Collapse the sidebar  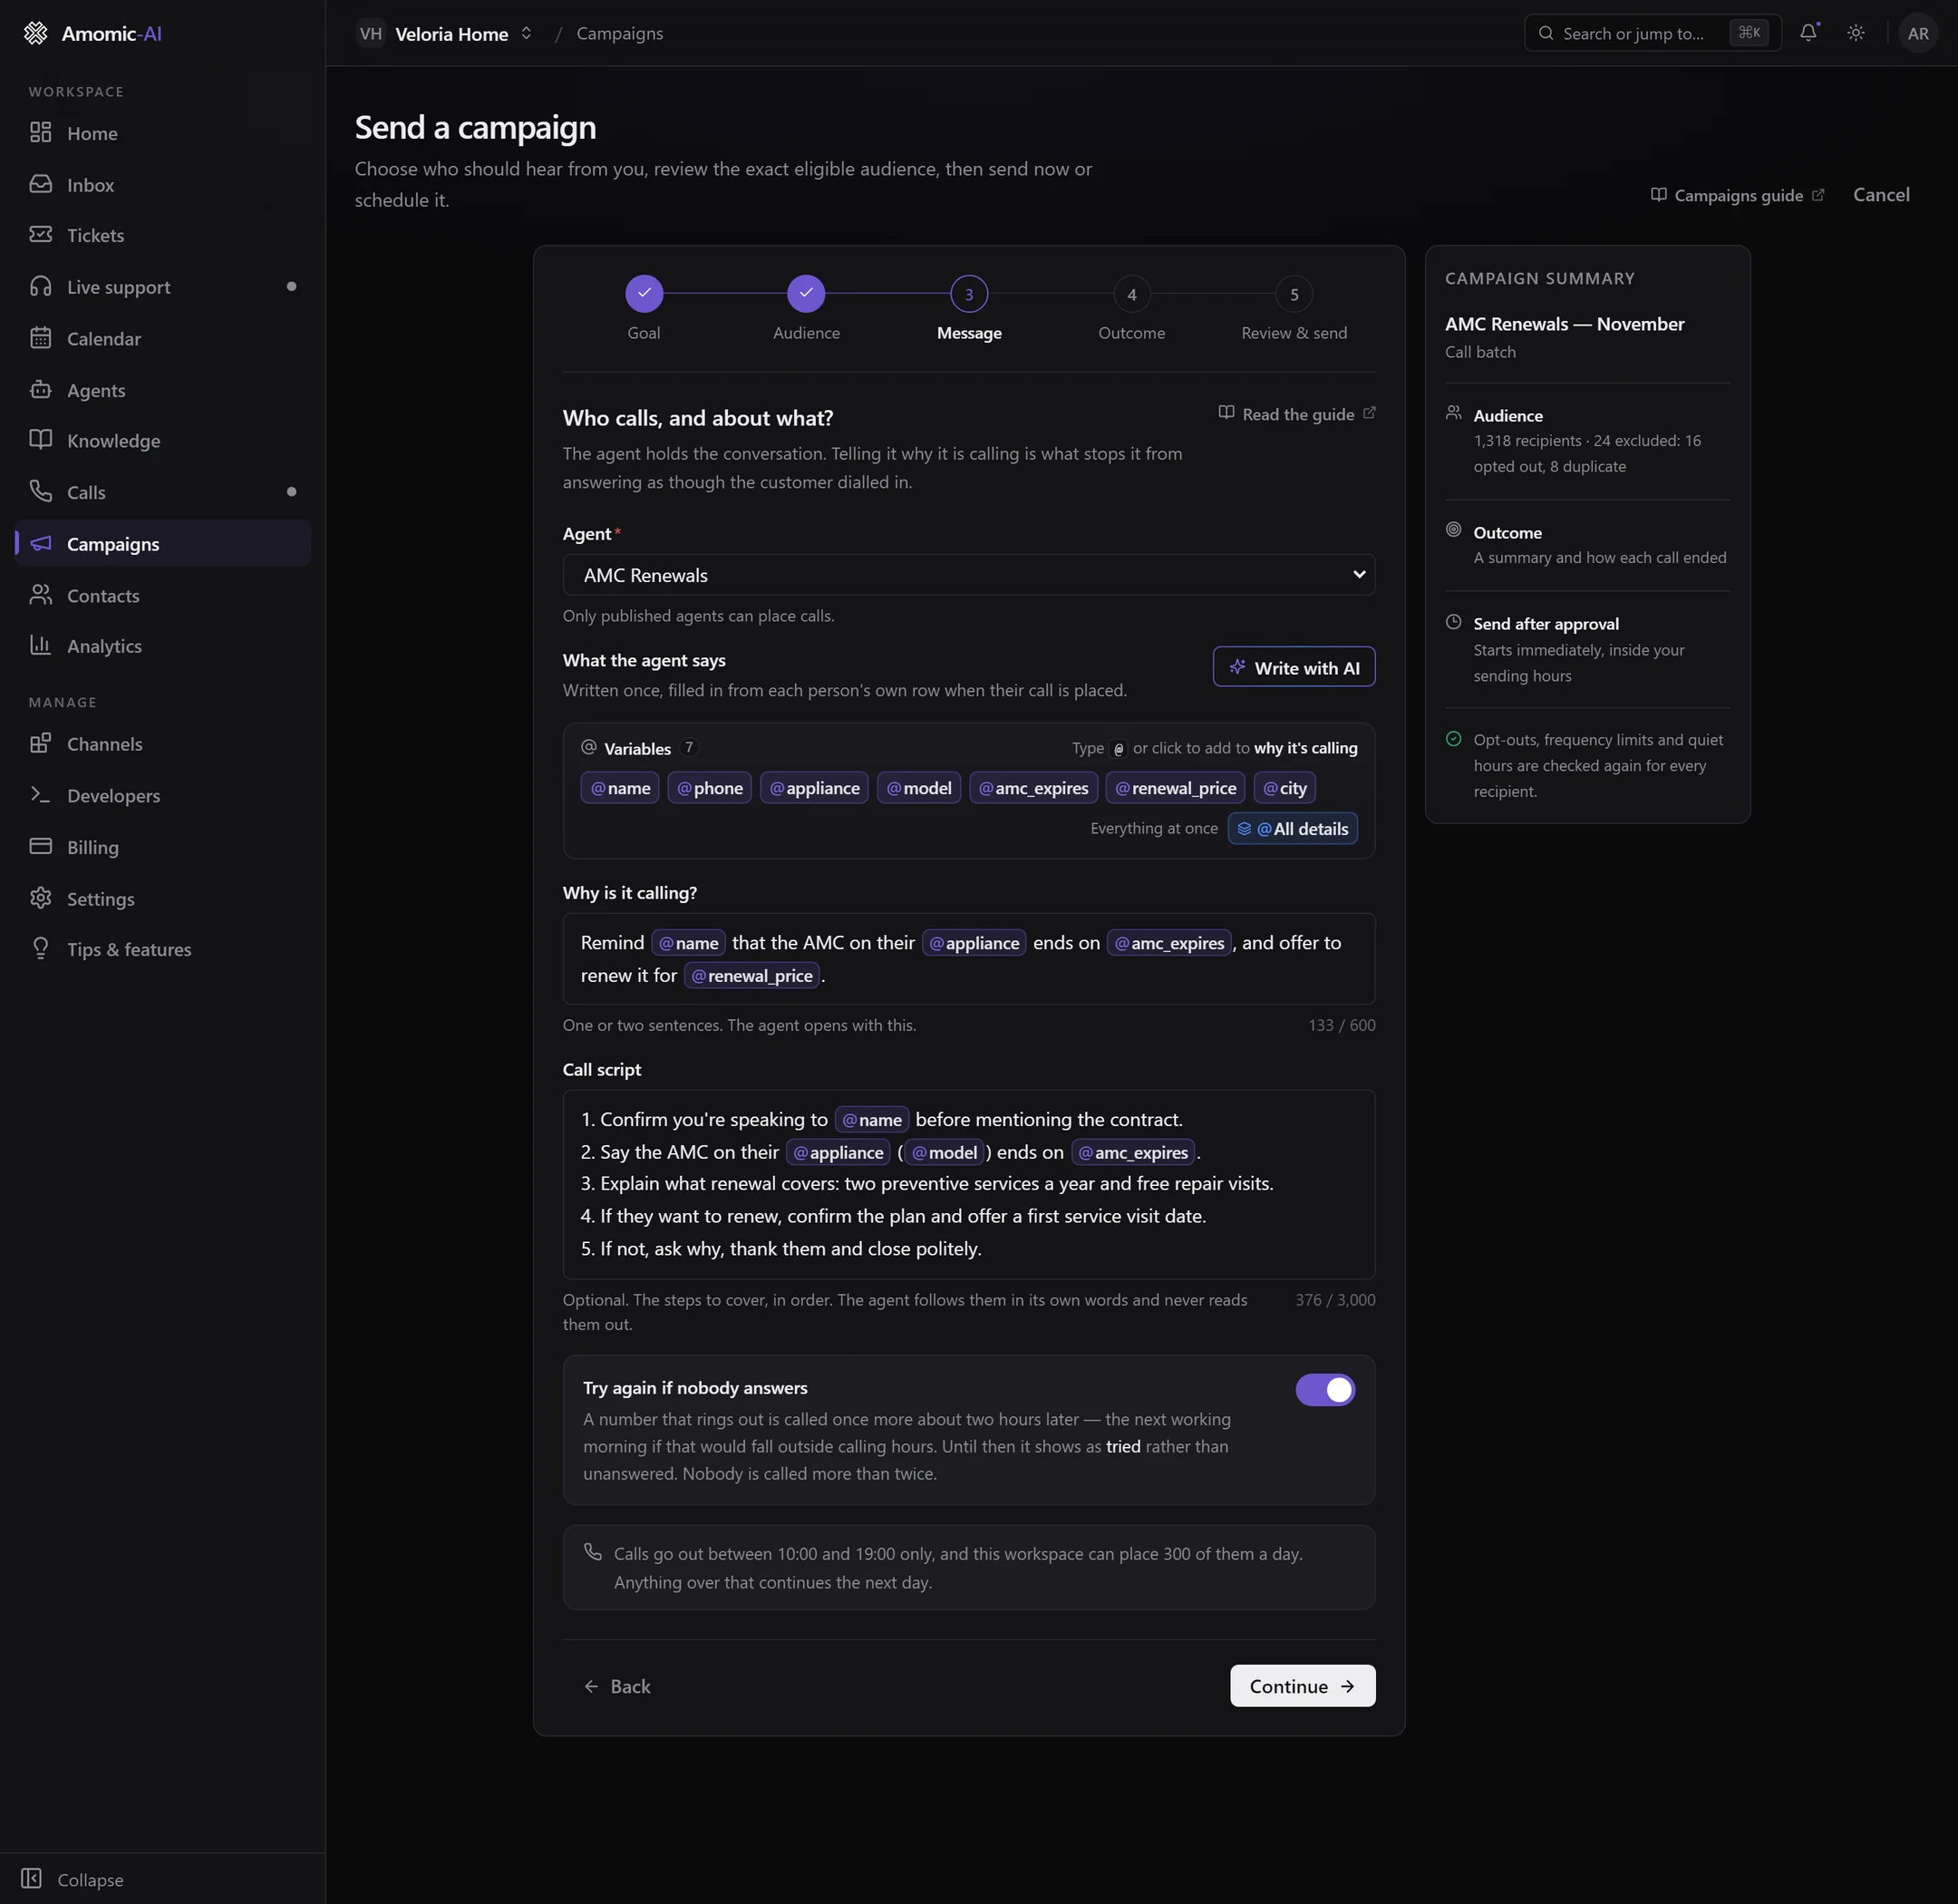pos(72,1880)
